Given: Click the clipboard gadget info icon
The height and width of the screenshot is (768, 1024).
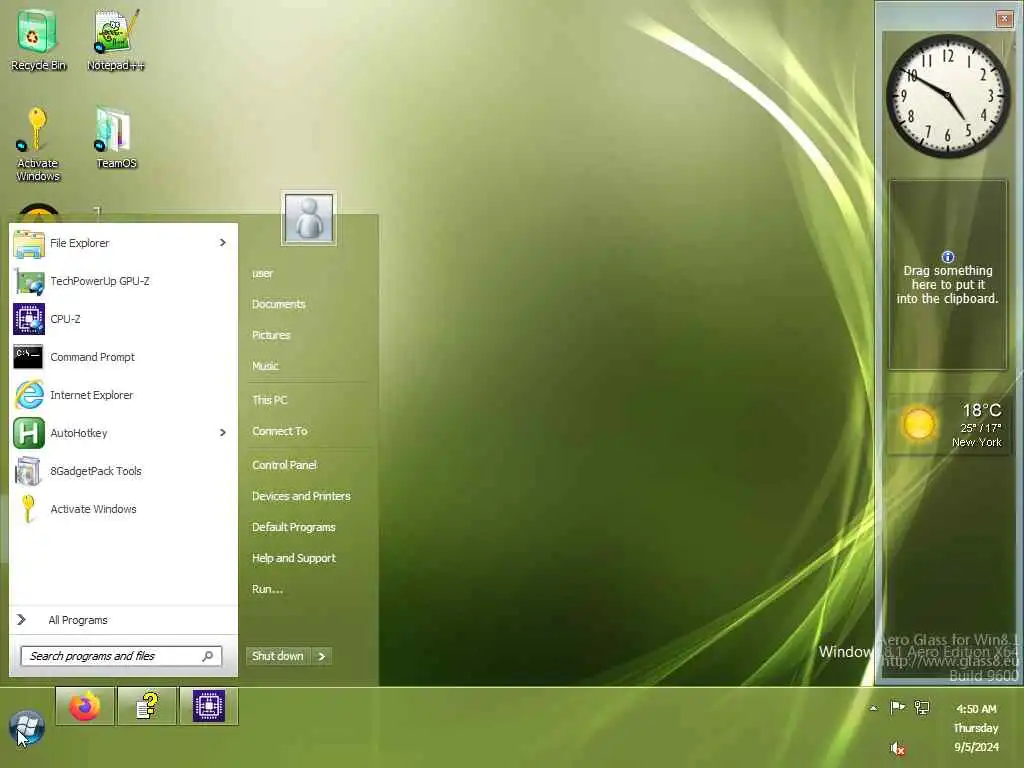Looking at the screenshot, I should point(948,257).
